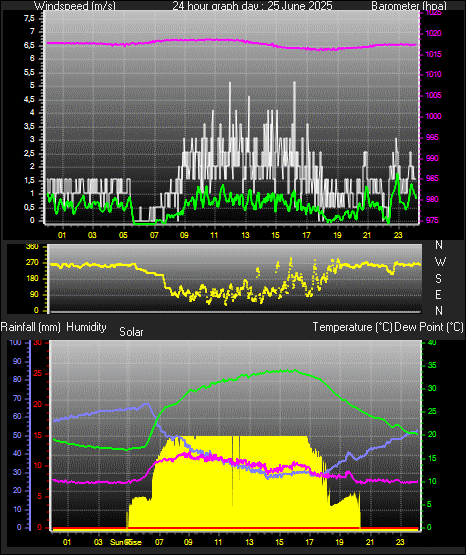Click the '1015' barometer value

433,54
